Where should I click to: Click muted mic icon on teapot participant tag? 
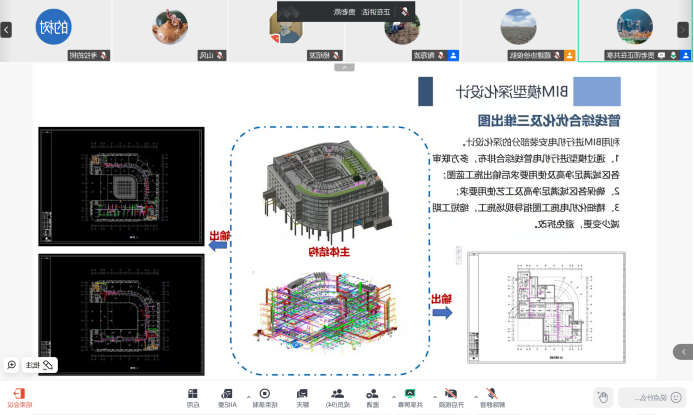pos(220,55)
